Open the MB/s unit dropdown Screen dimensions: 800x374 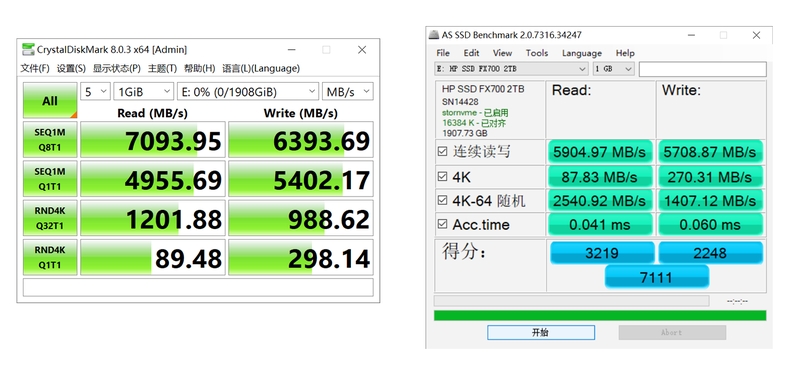pos(347,92)
